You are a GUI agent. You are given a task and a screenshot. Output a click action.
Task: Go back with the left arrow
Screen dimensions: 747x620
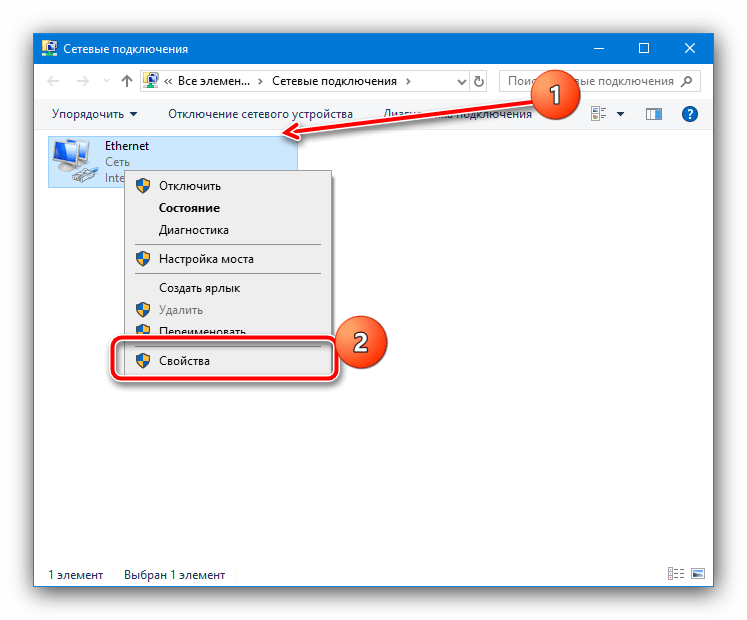tap(53, 81)
